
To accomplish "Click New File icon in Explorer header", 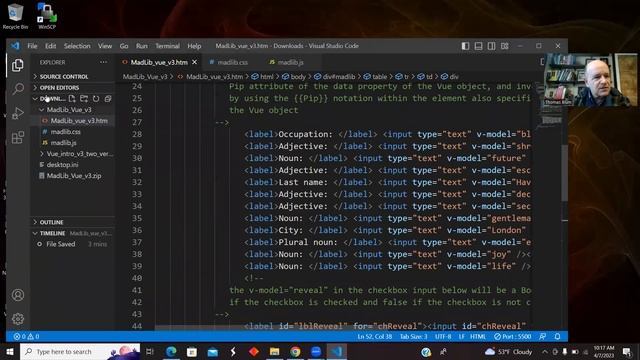I will tap(72, 98).
